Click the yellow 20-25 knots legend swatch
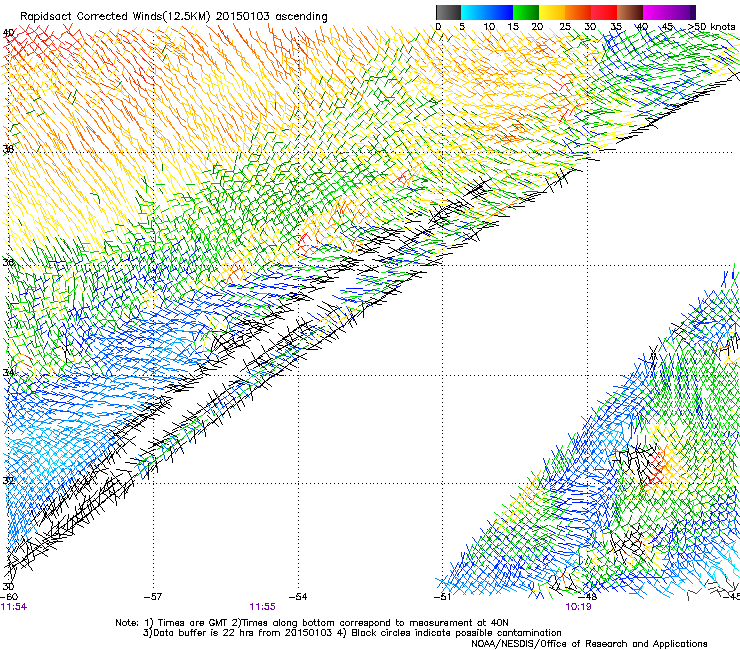The width and height of the screenshot is (740, 650). click(x=552, y=12)
